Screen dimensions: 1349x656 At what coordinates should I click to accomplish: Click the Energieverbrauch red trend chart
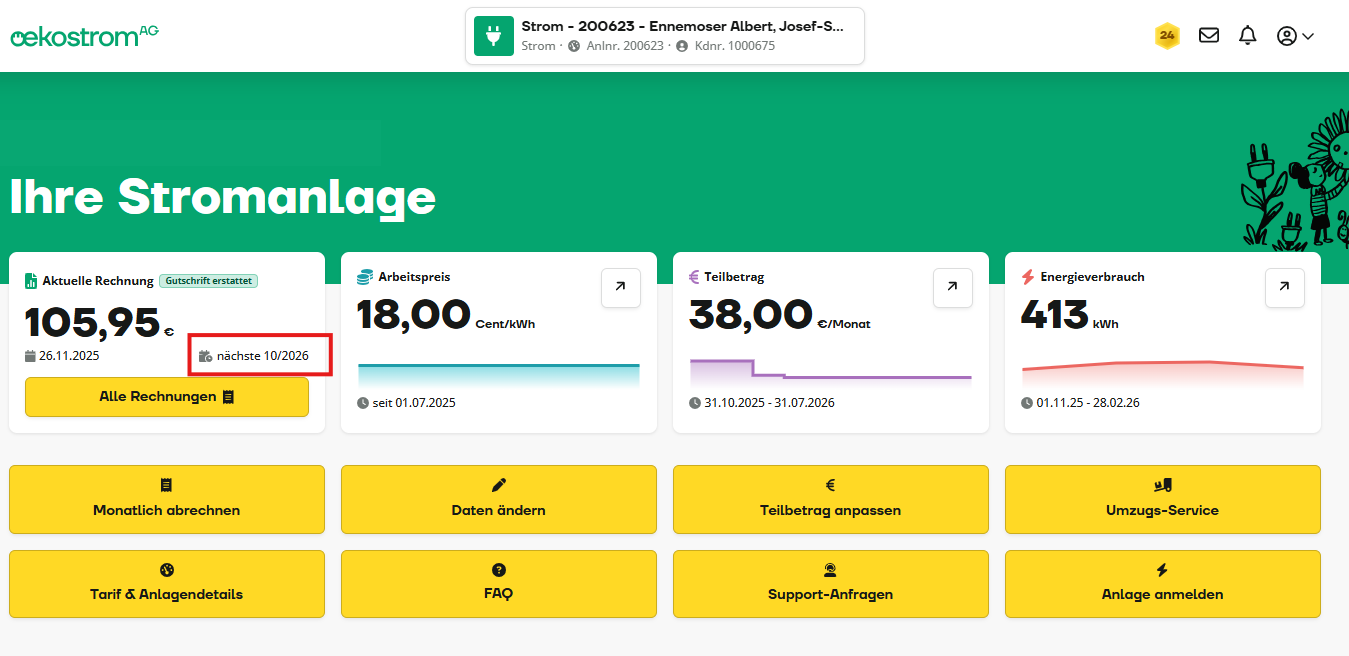1163,371
